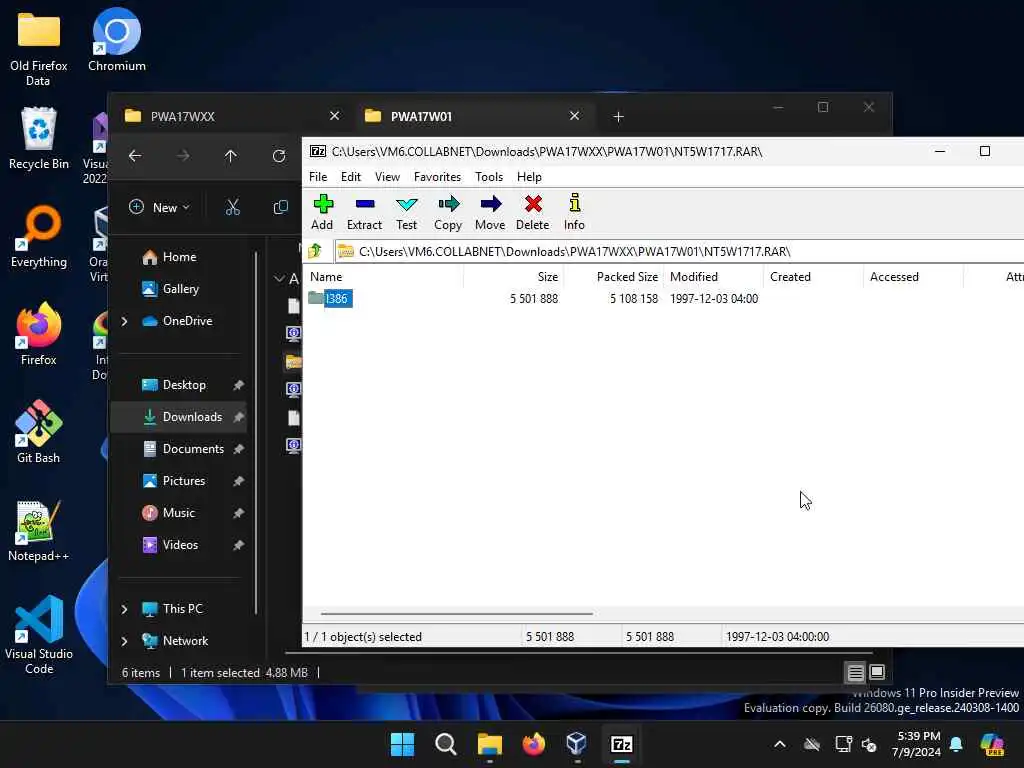The height and width of the screenshot is (768, 1024).
Task: Go up one folder level in 7-Zip
Action: [315, 251]
